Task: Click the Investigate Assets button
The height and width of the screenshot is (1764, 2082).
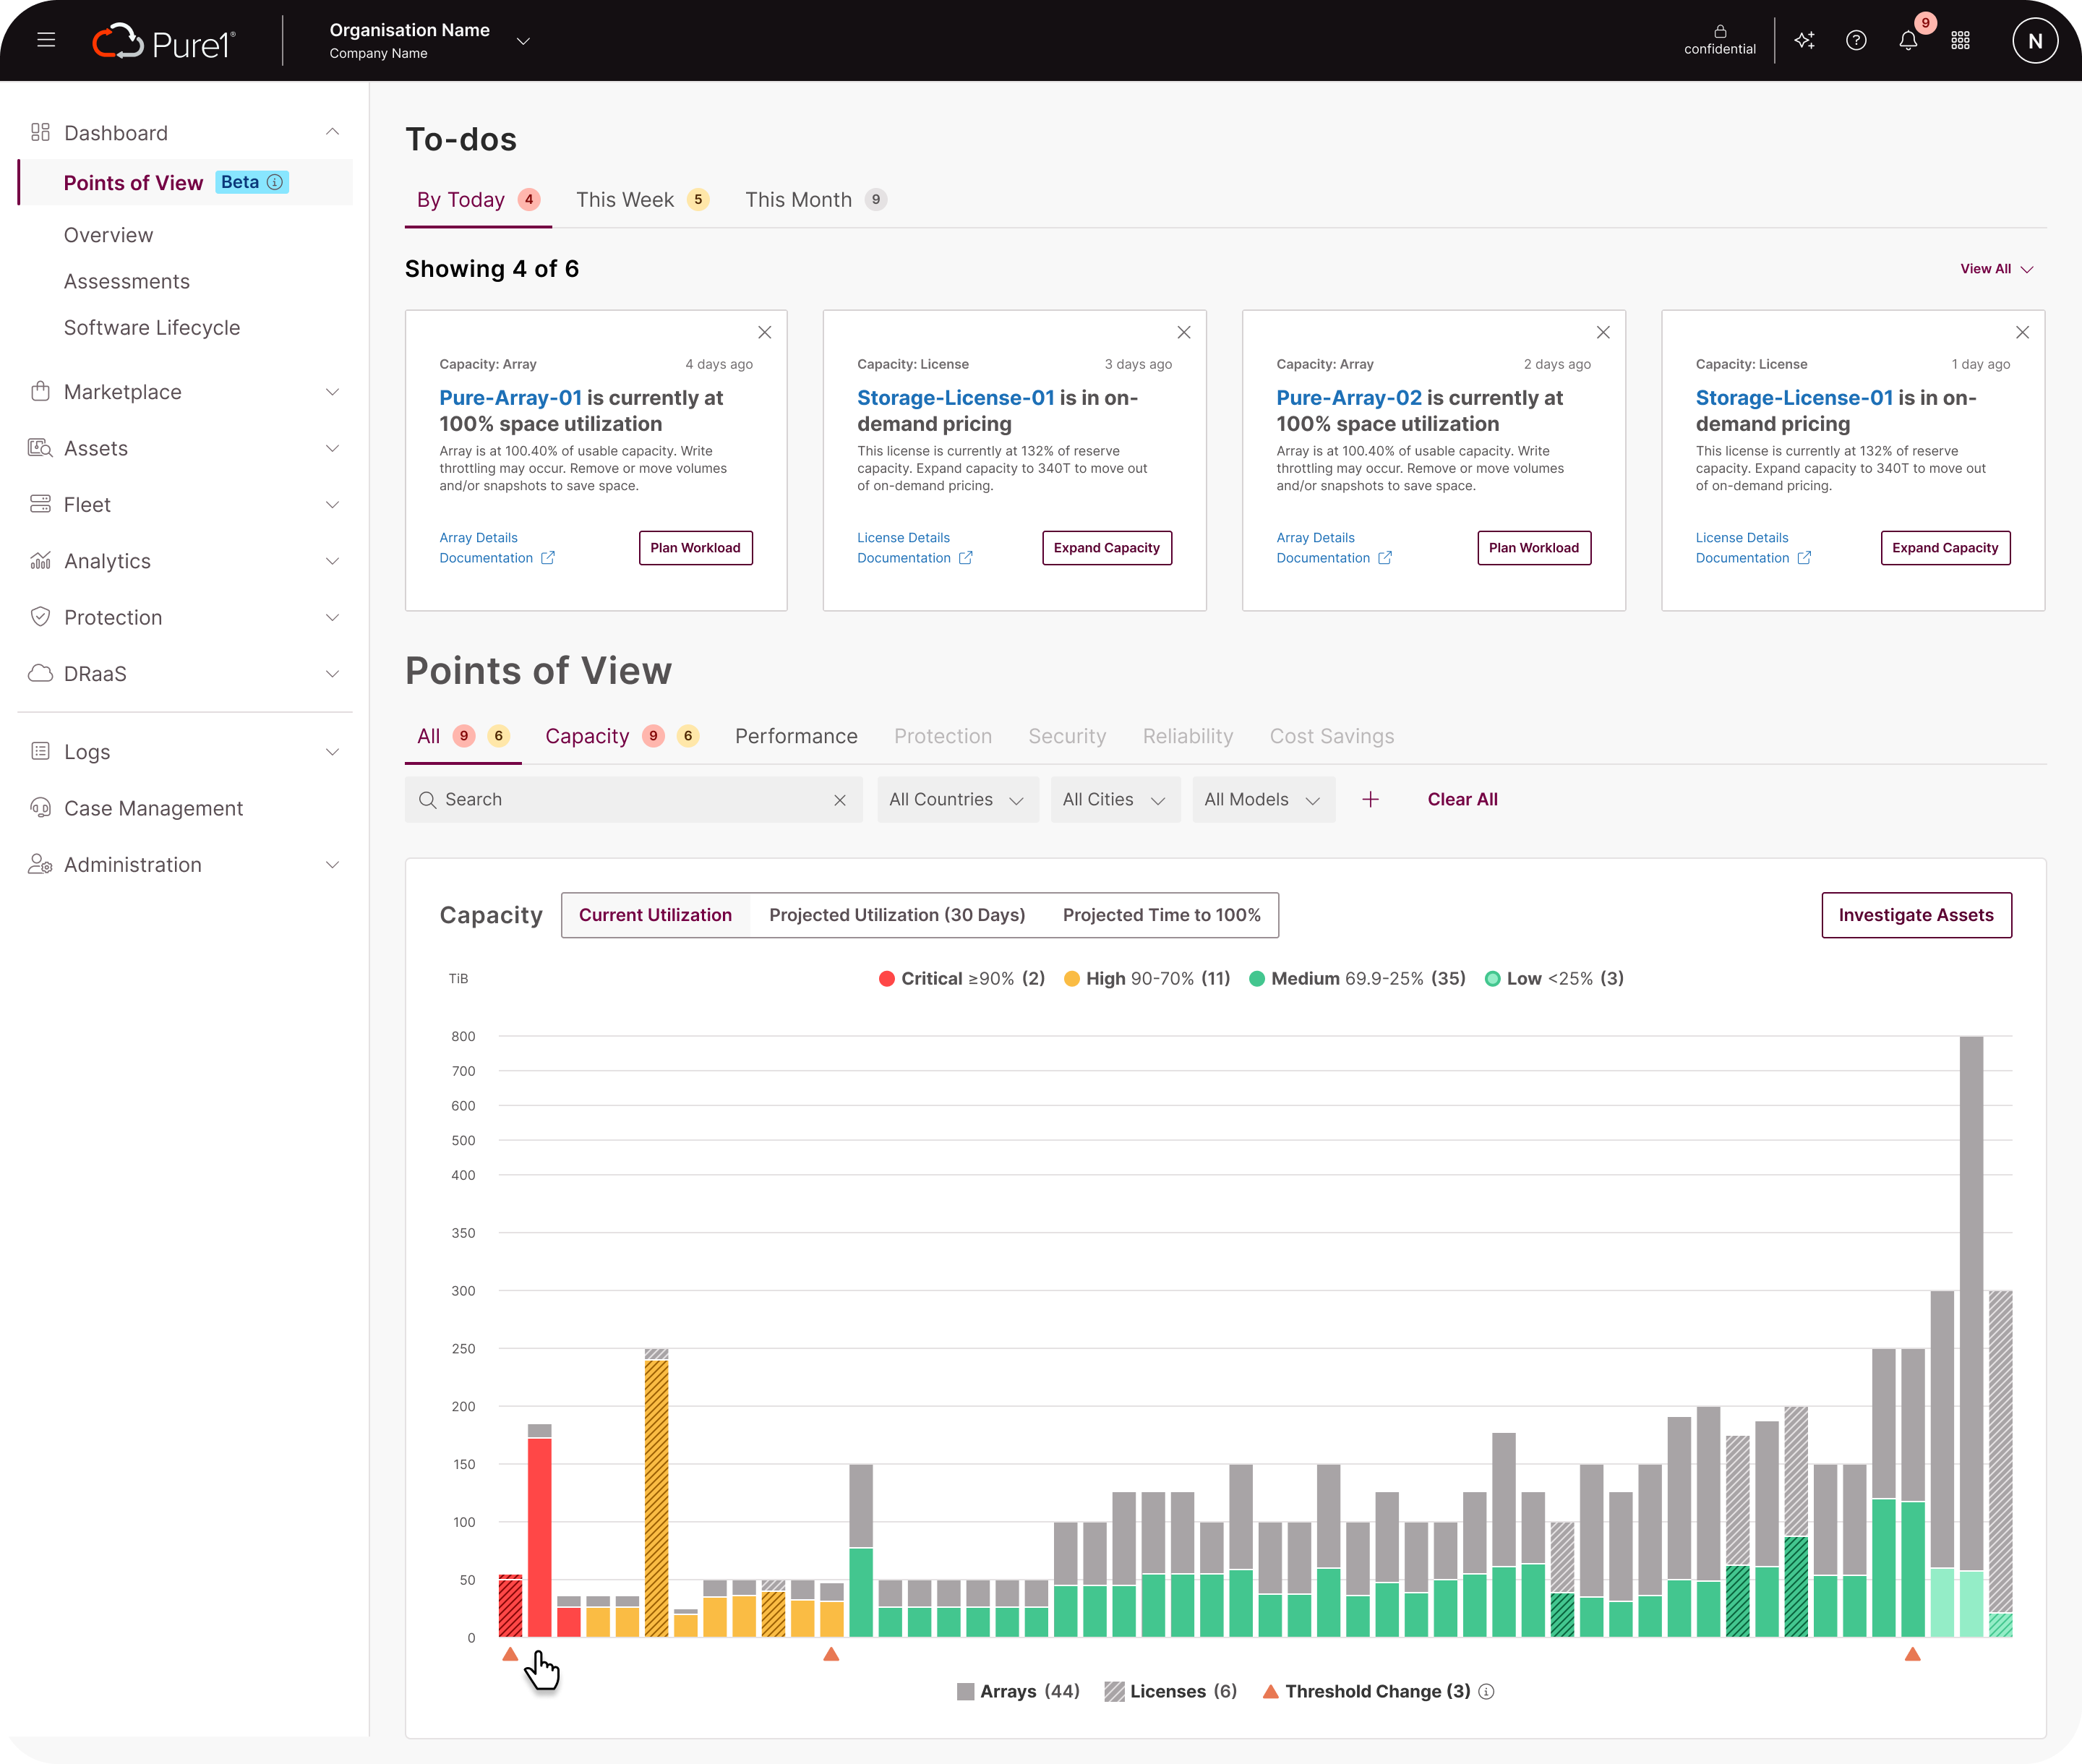Action: pos(1915,915)
